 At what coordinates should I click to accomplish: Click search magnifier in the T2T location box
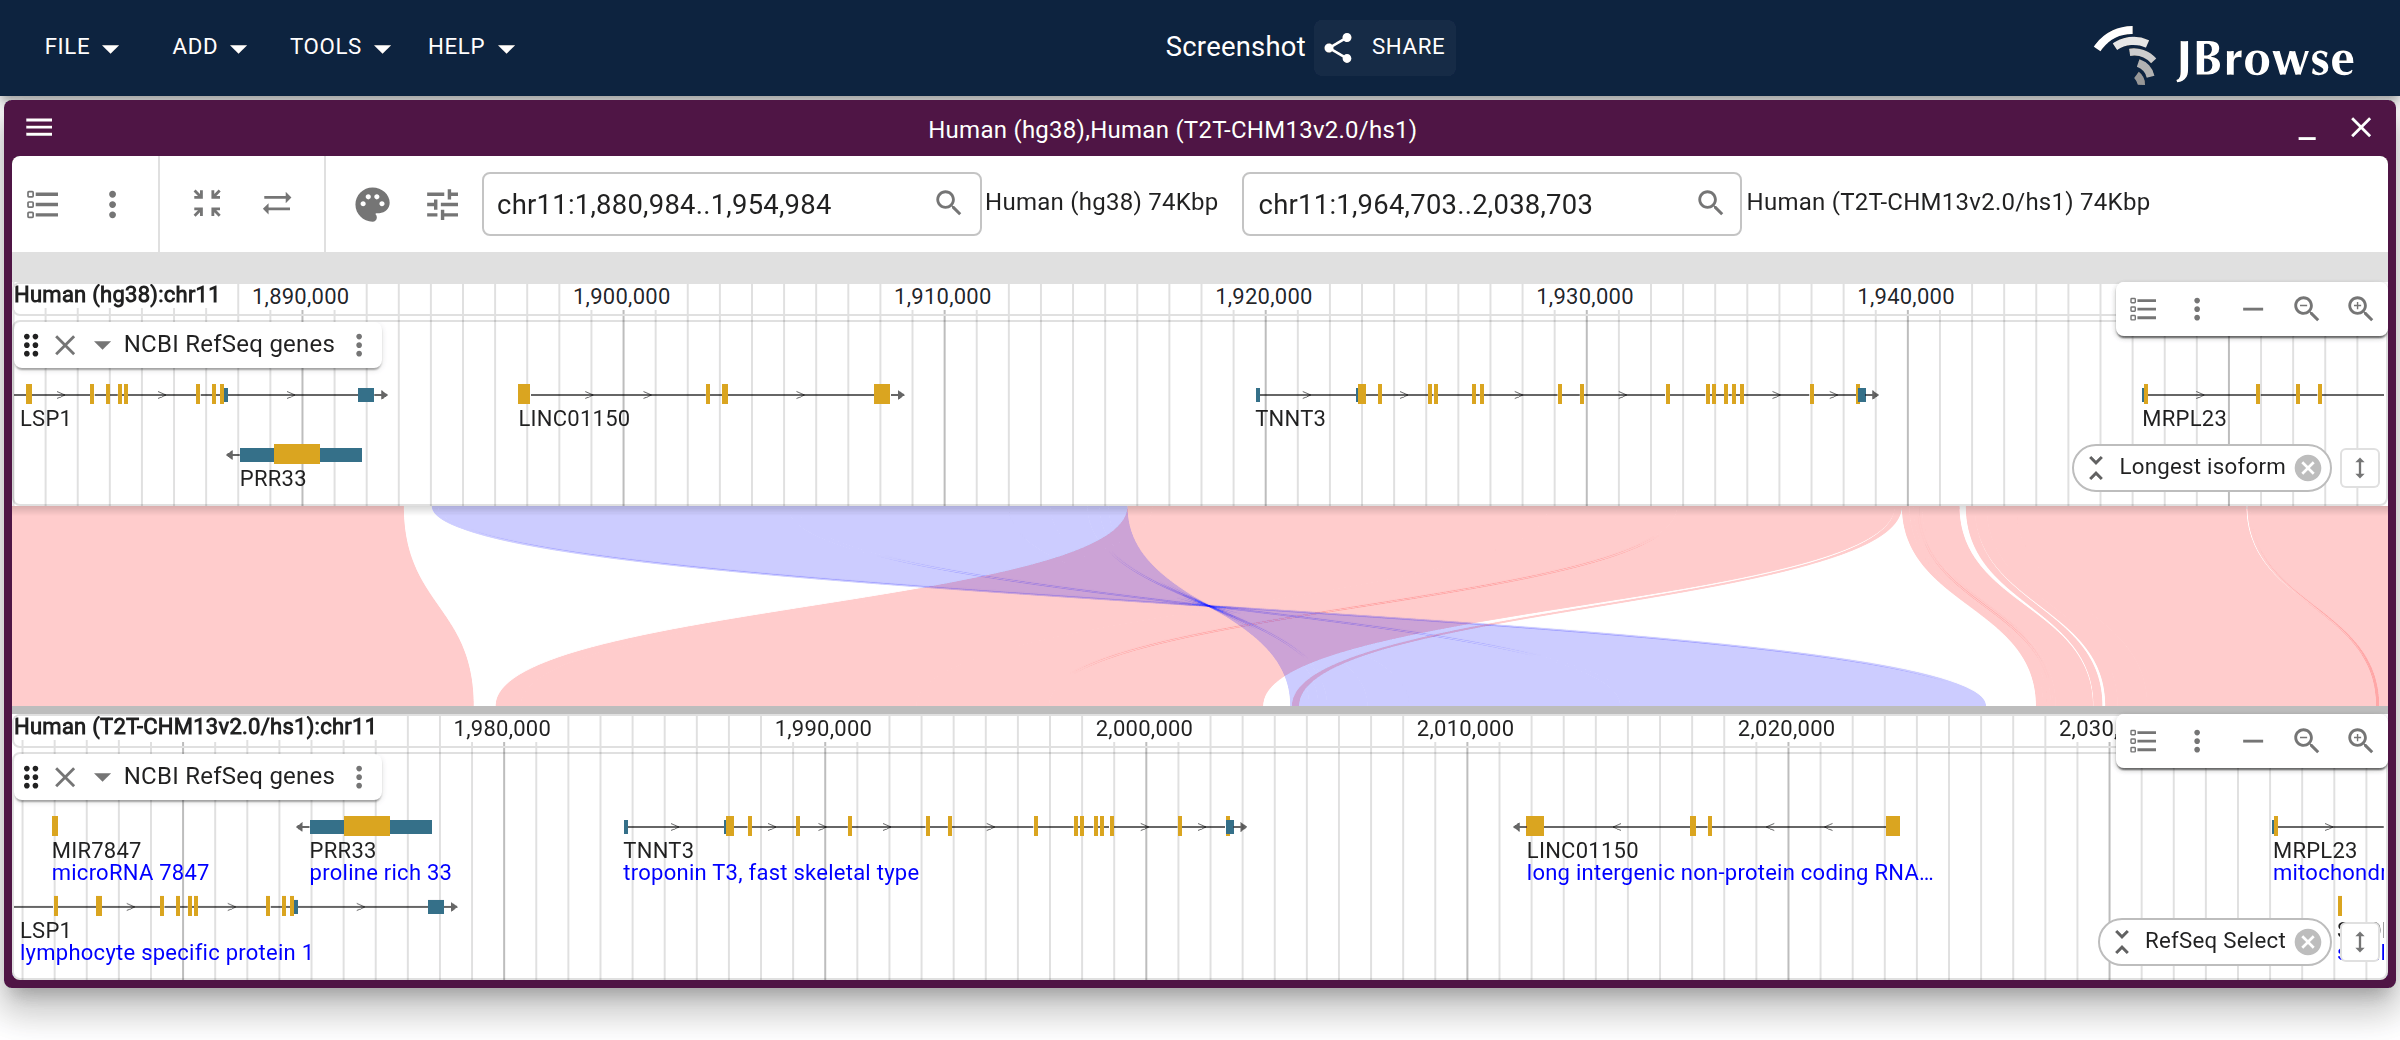click(x=1710, y=203)
